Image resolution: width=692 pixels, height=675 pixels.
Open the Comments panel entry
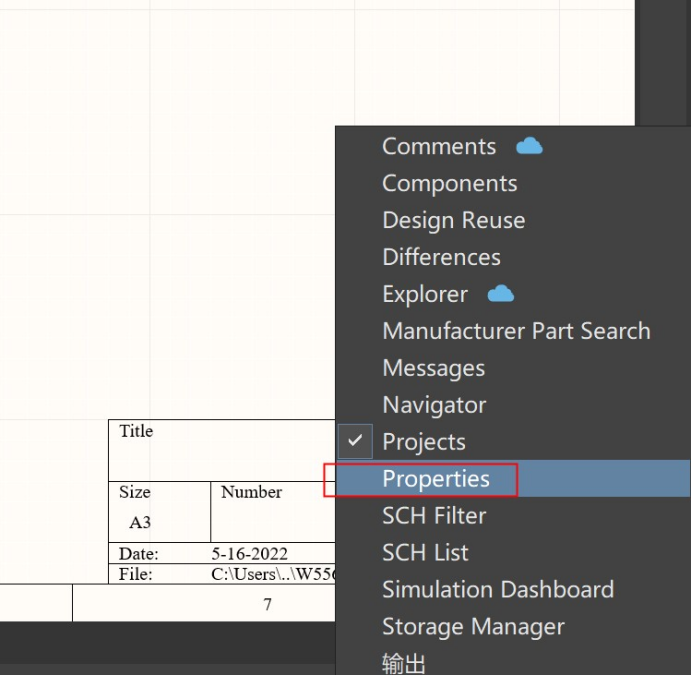[x=439, y=147]
